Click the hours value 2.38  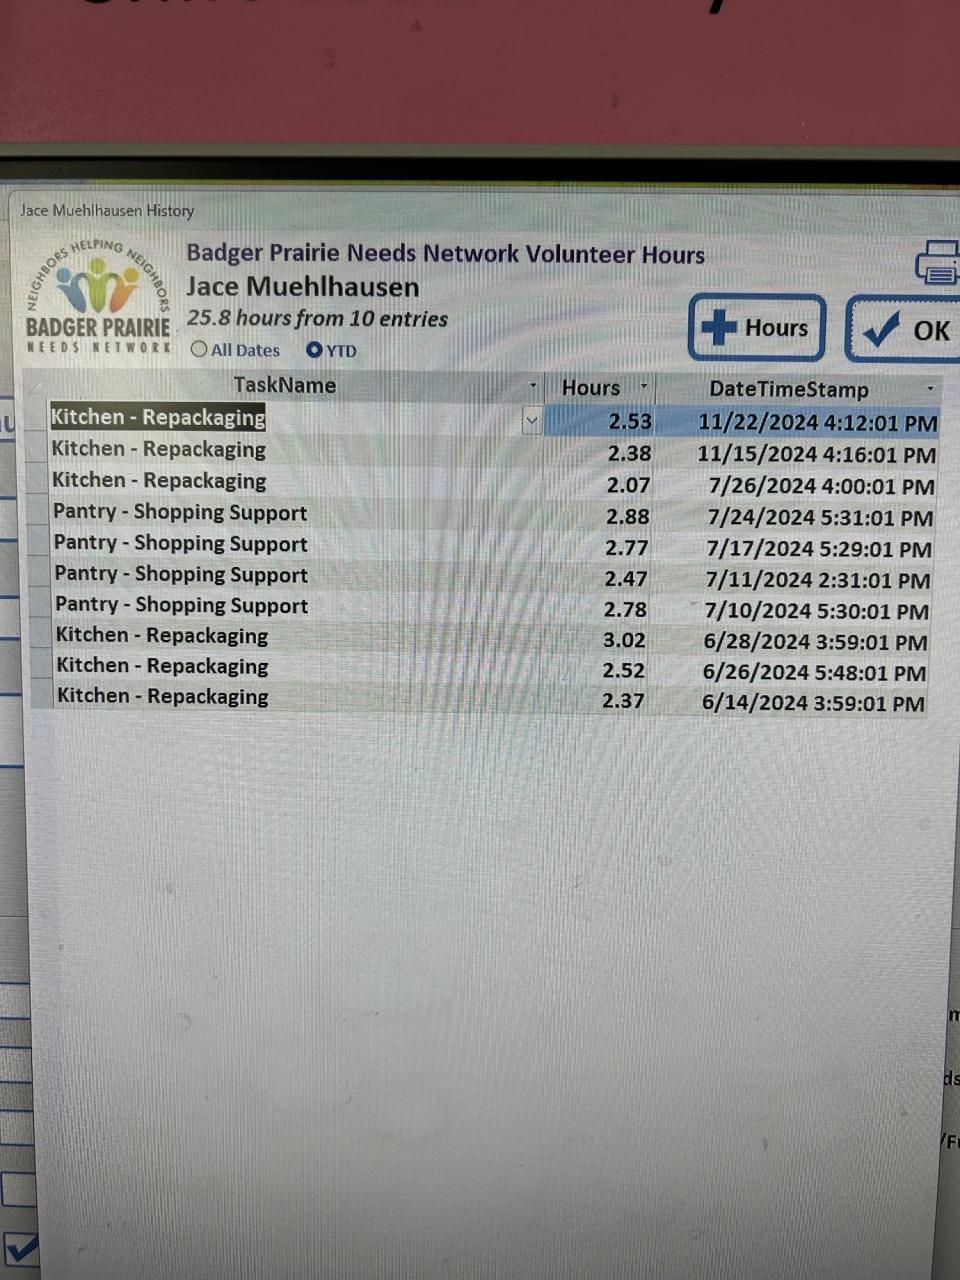click(x=629, y=453)
